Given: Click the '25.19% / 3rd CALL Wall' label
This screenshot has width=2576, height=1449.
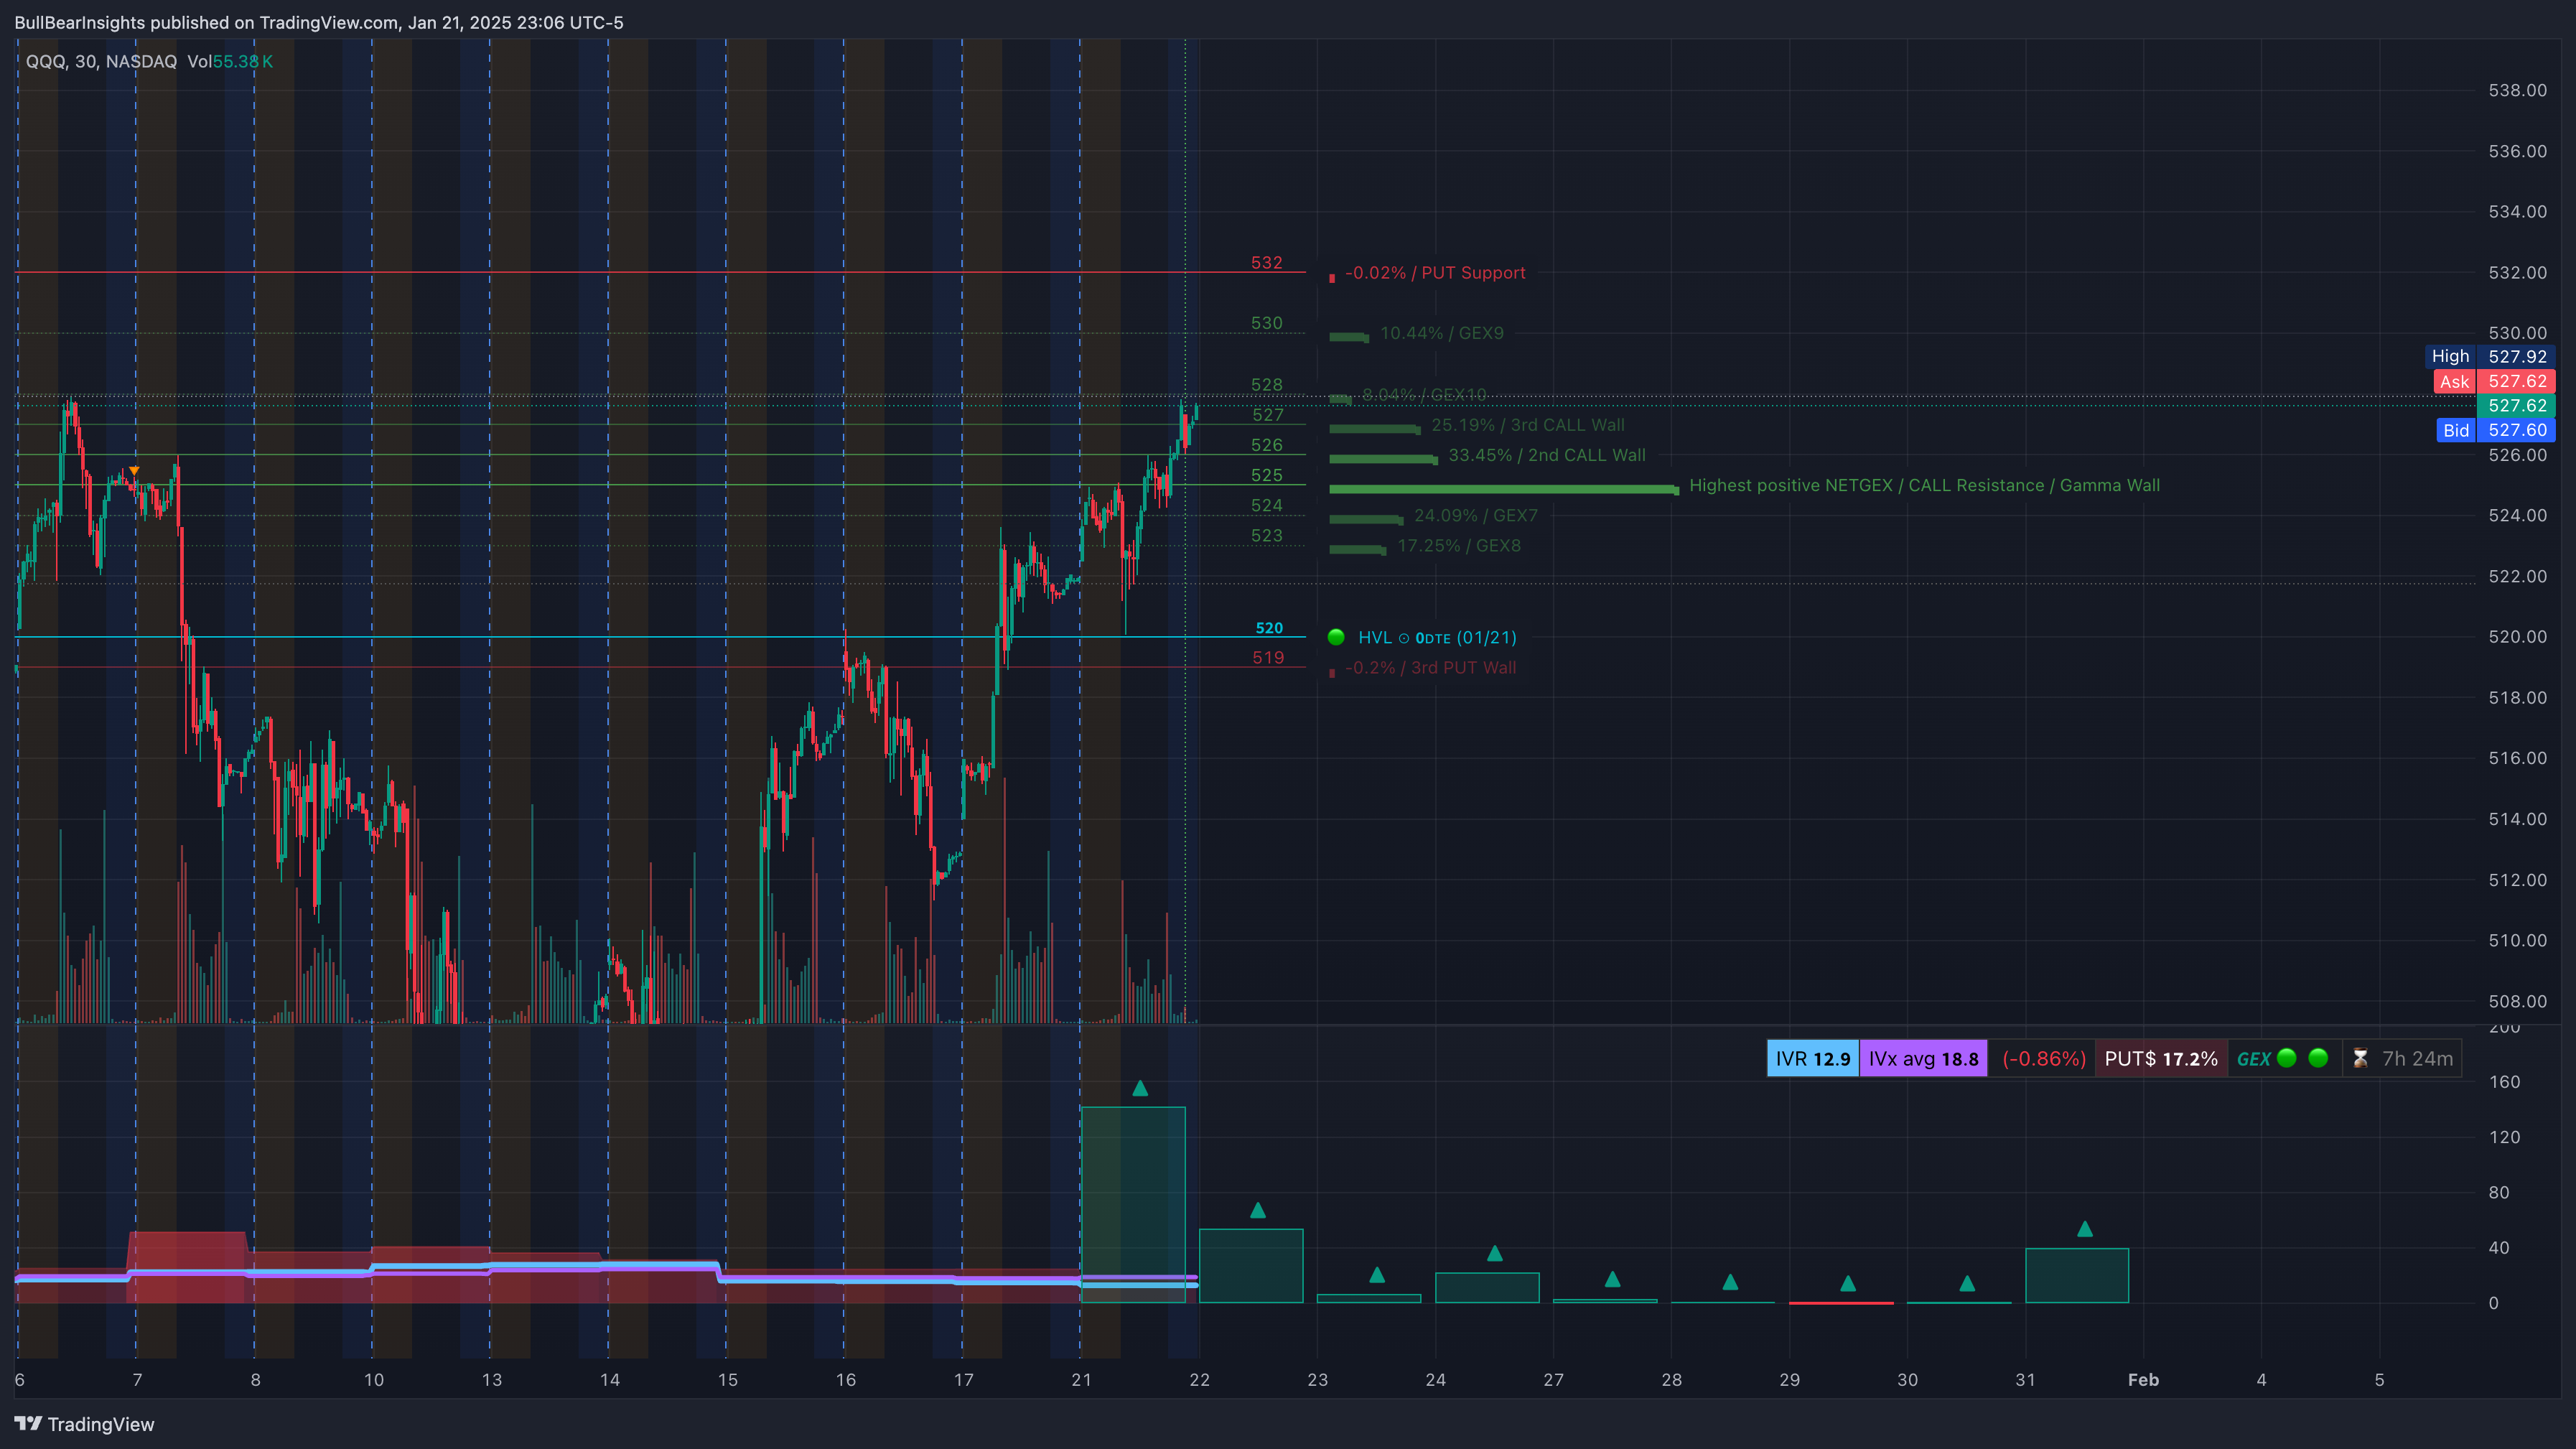Looking at the screenshot, I should (x=1528, y=425).
